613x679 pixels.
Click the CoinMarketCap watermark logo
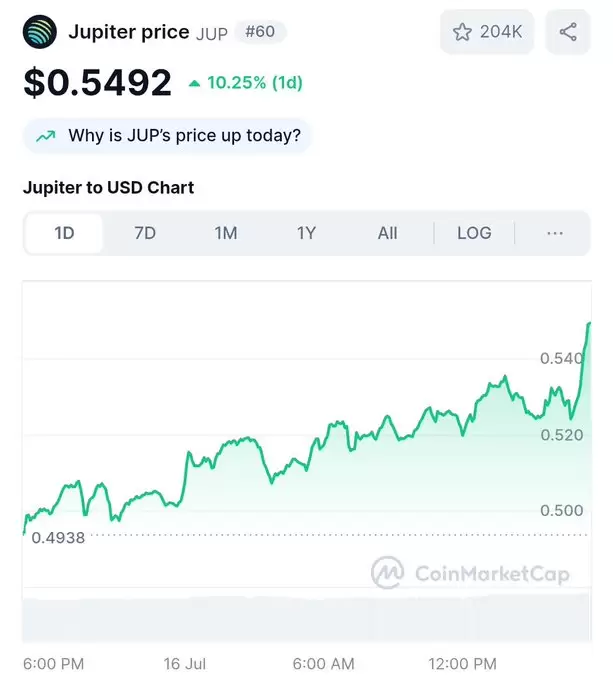[470, 573]
